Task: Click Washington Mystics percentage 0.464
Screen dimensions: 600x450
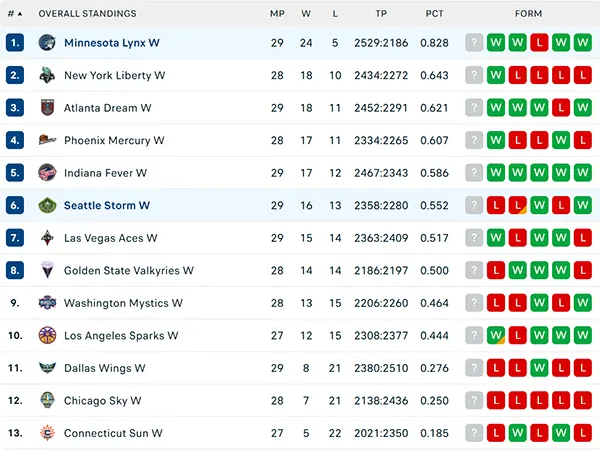Action: [434, 303]
